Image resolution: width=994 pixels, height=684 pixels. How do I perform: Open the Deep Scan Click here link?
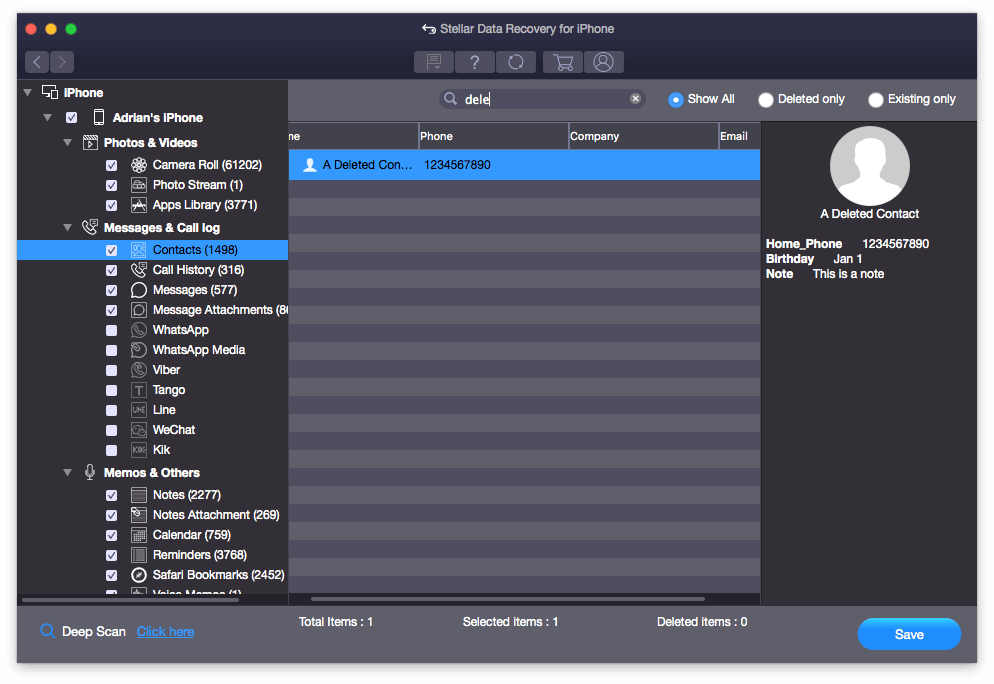point(165,631)
